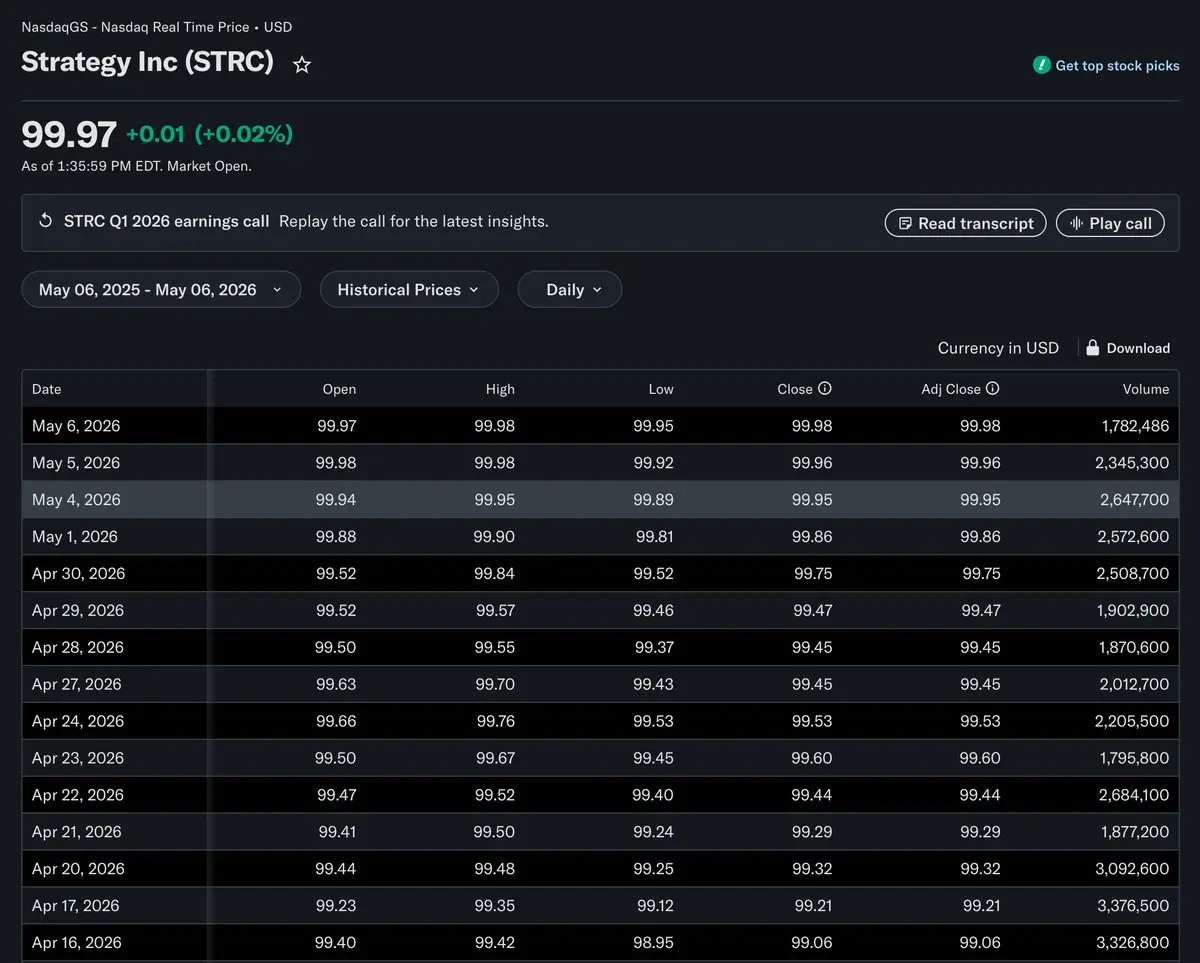Open the date range dropdown May 06, 2025
Image resolution: width=1200 pixels, height=963 pixels.
pyautogui.click(x=161, y=290)
